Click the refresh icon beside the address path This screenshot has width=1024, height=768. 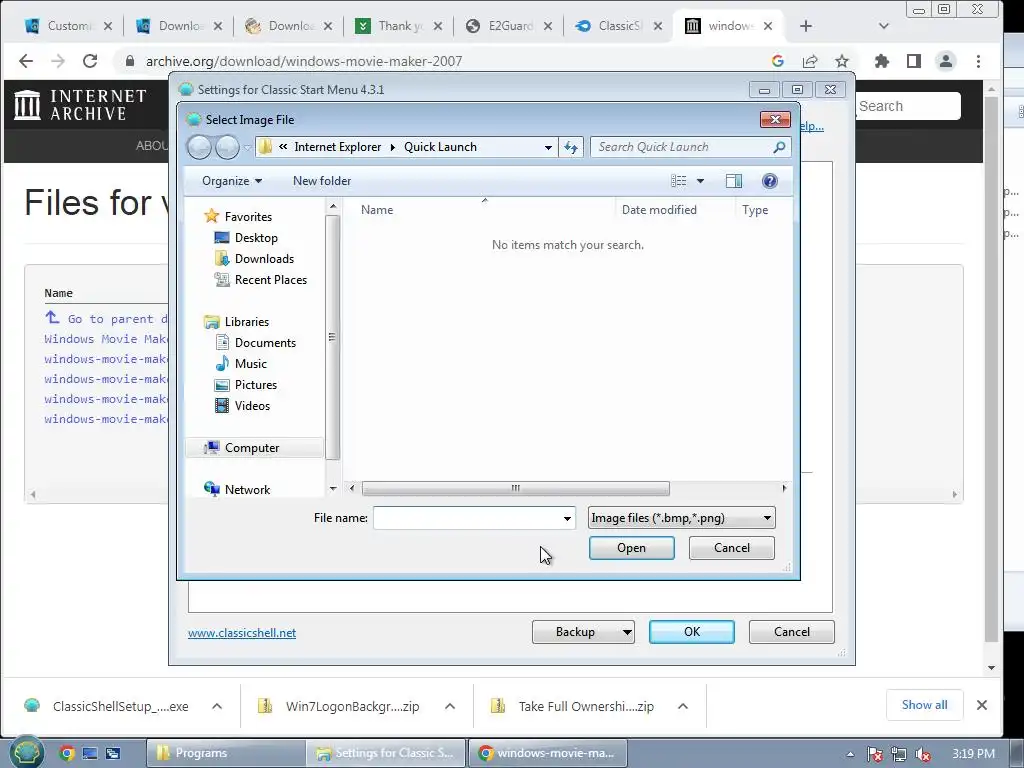point(571,148)
